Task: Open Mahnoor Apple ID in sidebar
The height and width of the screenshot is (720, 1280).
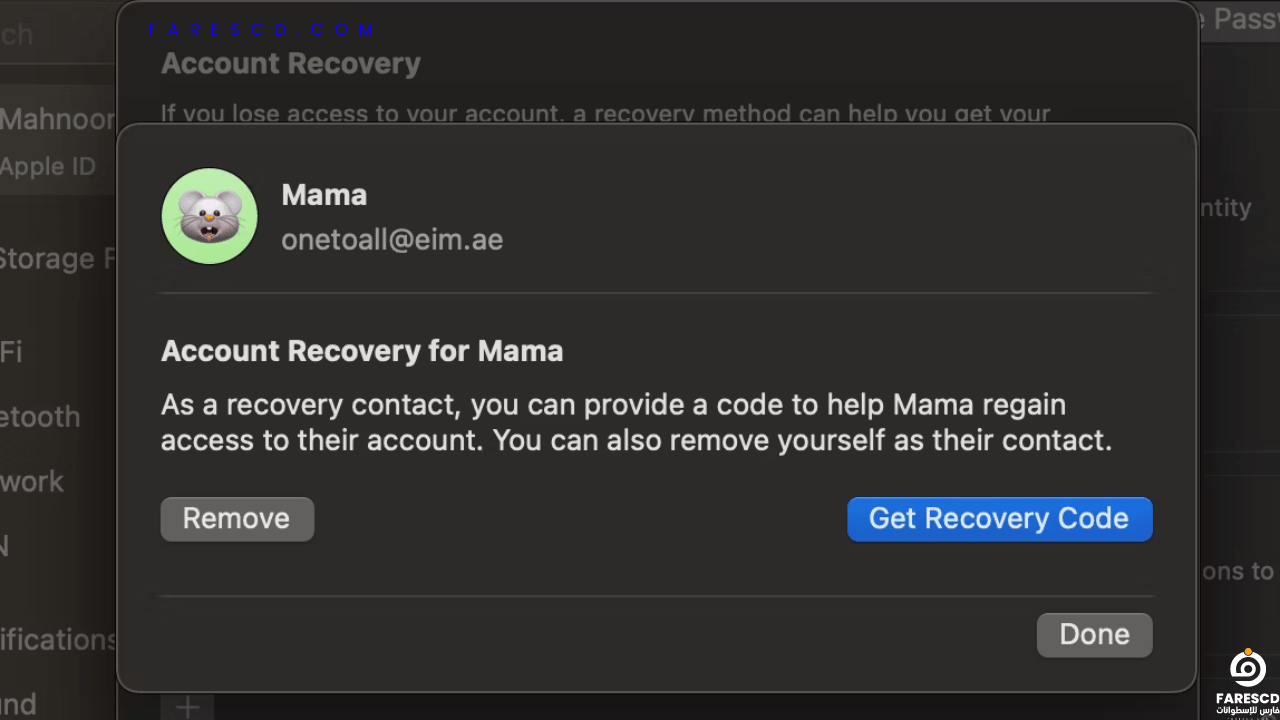Action: point(58,141)
